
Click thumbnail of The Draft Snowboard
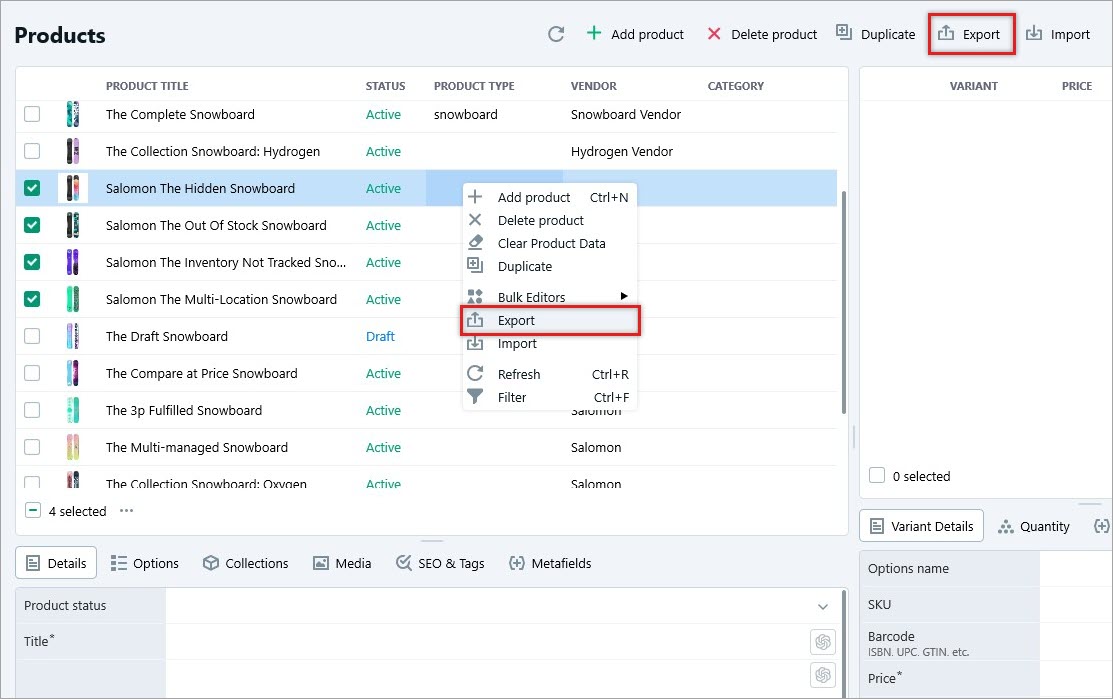[x=72, y=336]
